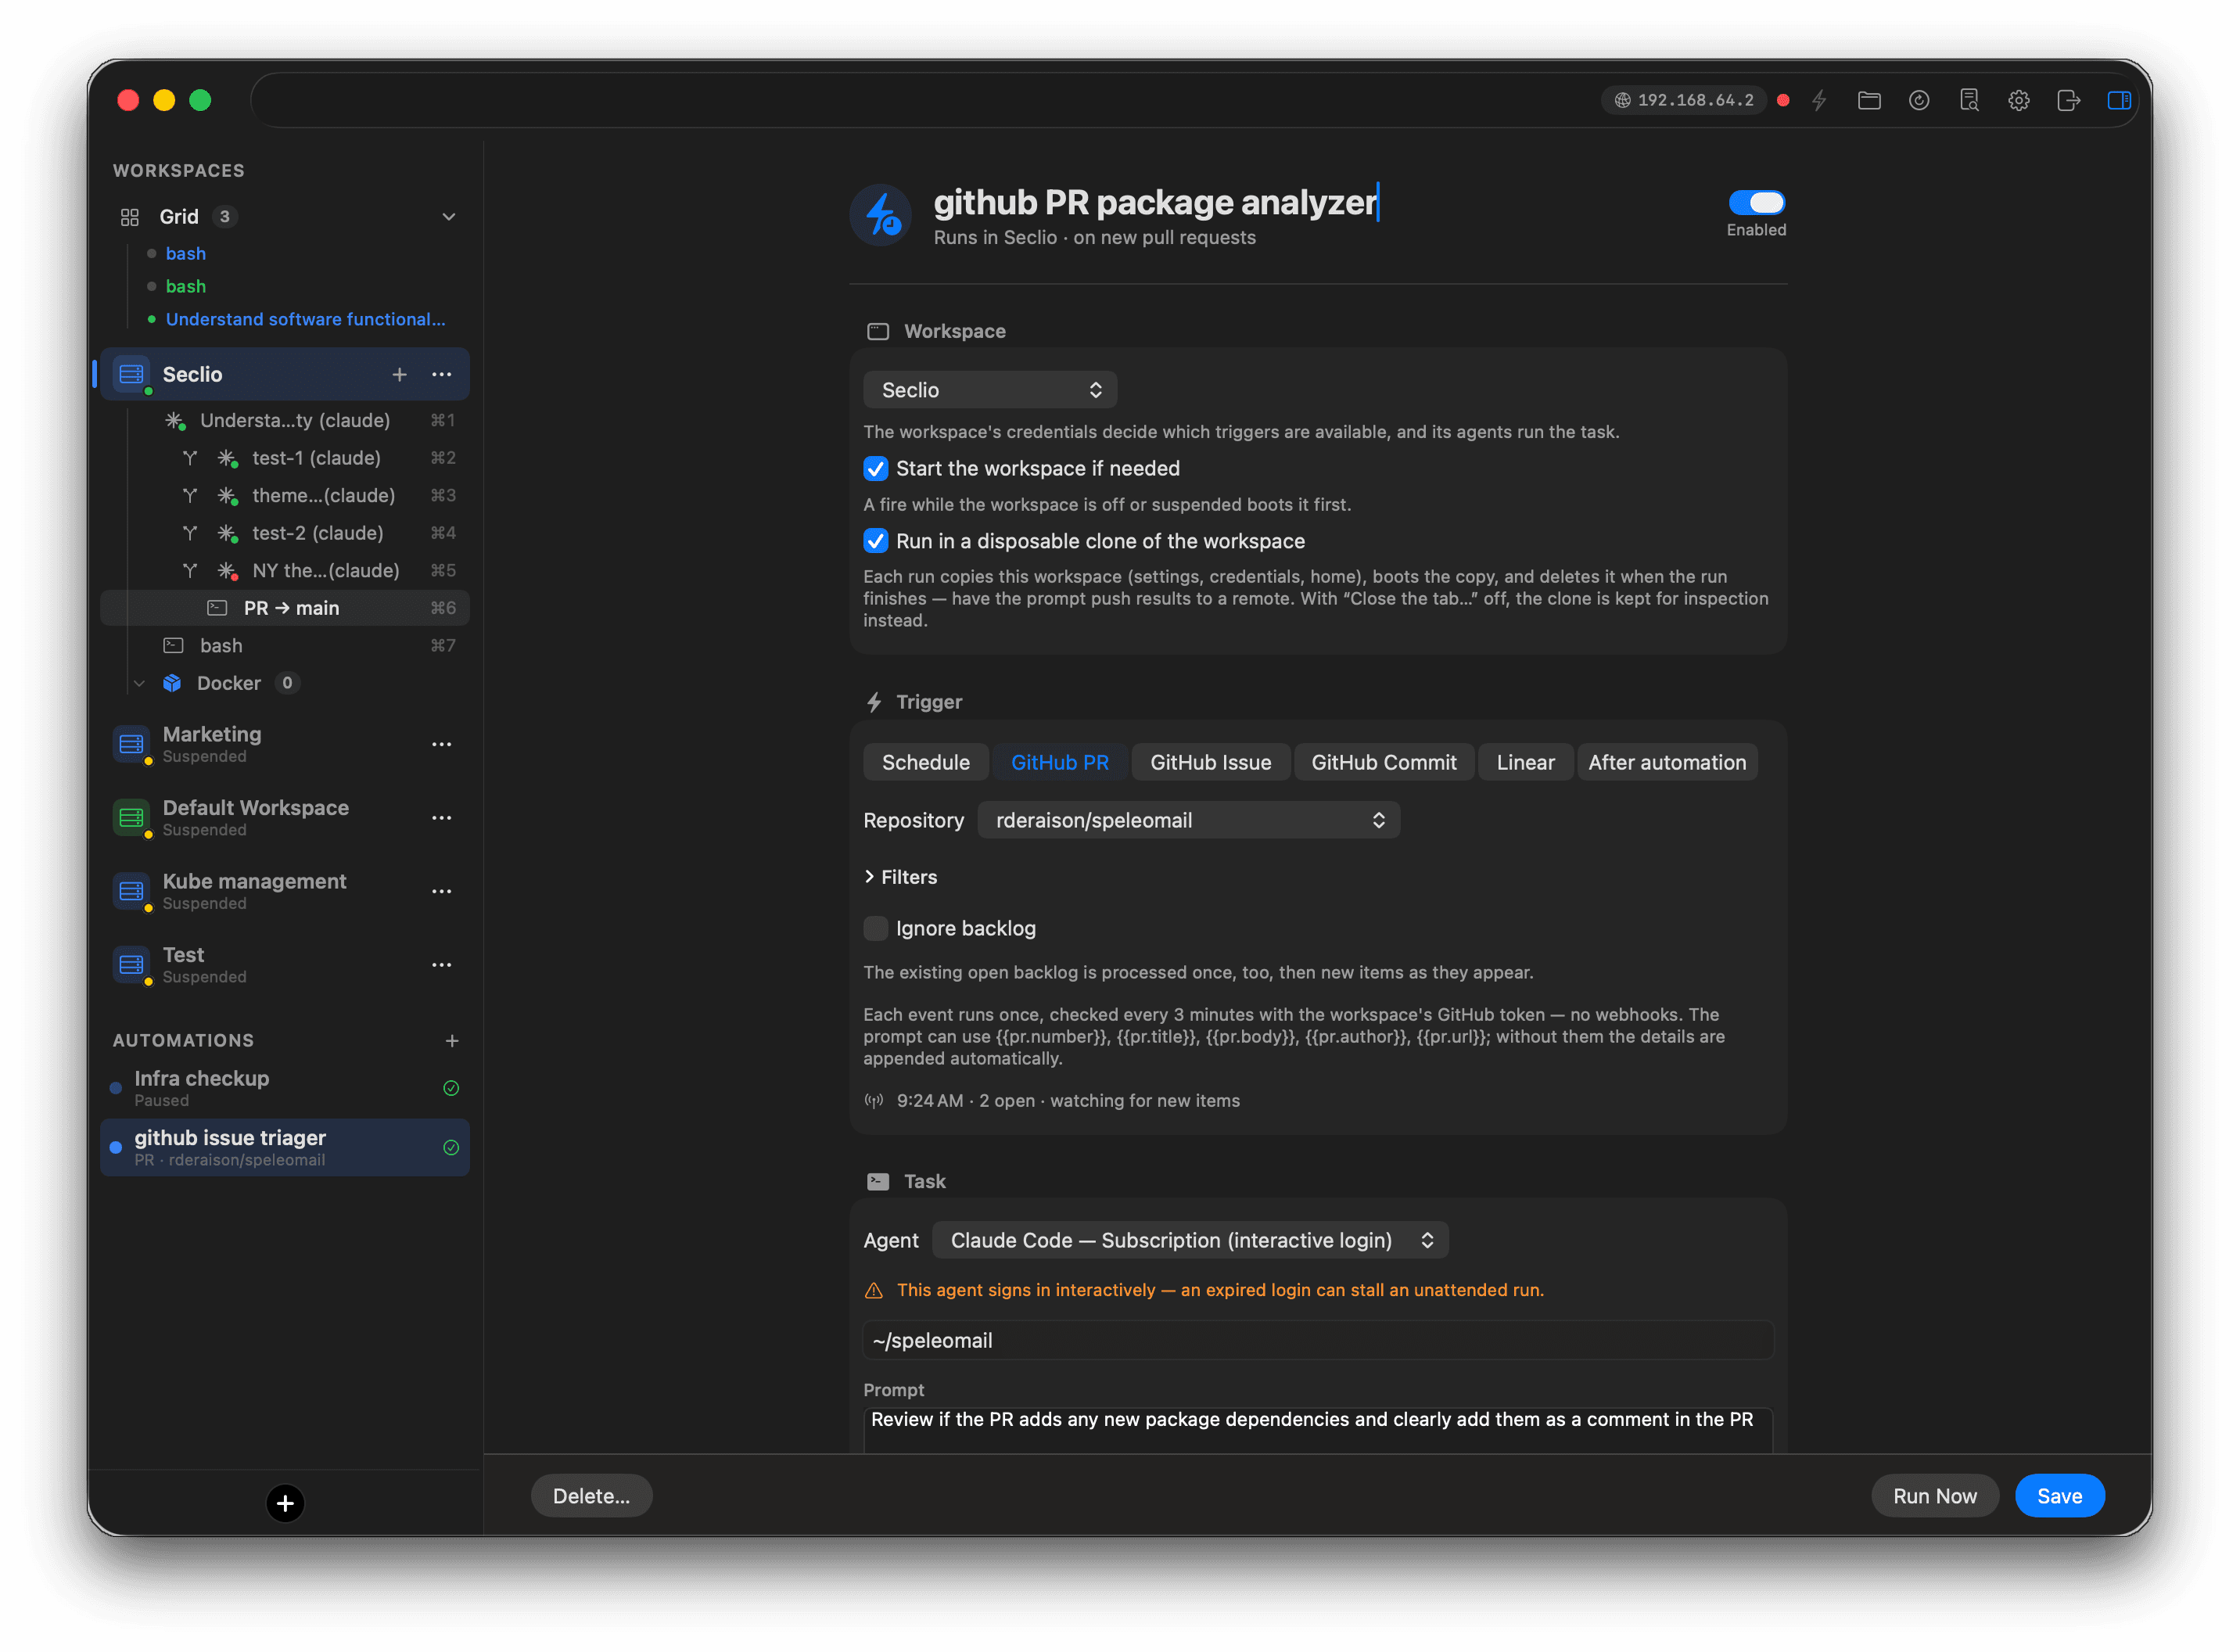Screen dimensions: 2240x1652
Task: Click the Save button
Action: pos(2060,1497)
